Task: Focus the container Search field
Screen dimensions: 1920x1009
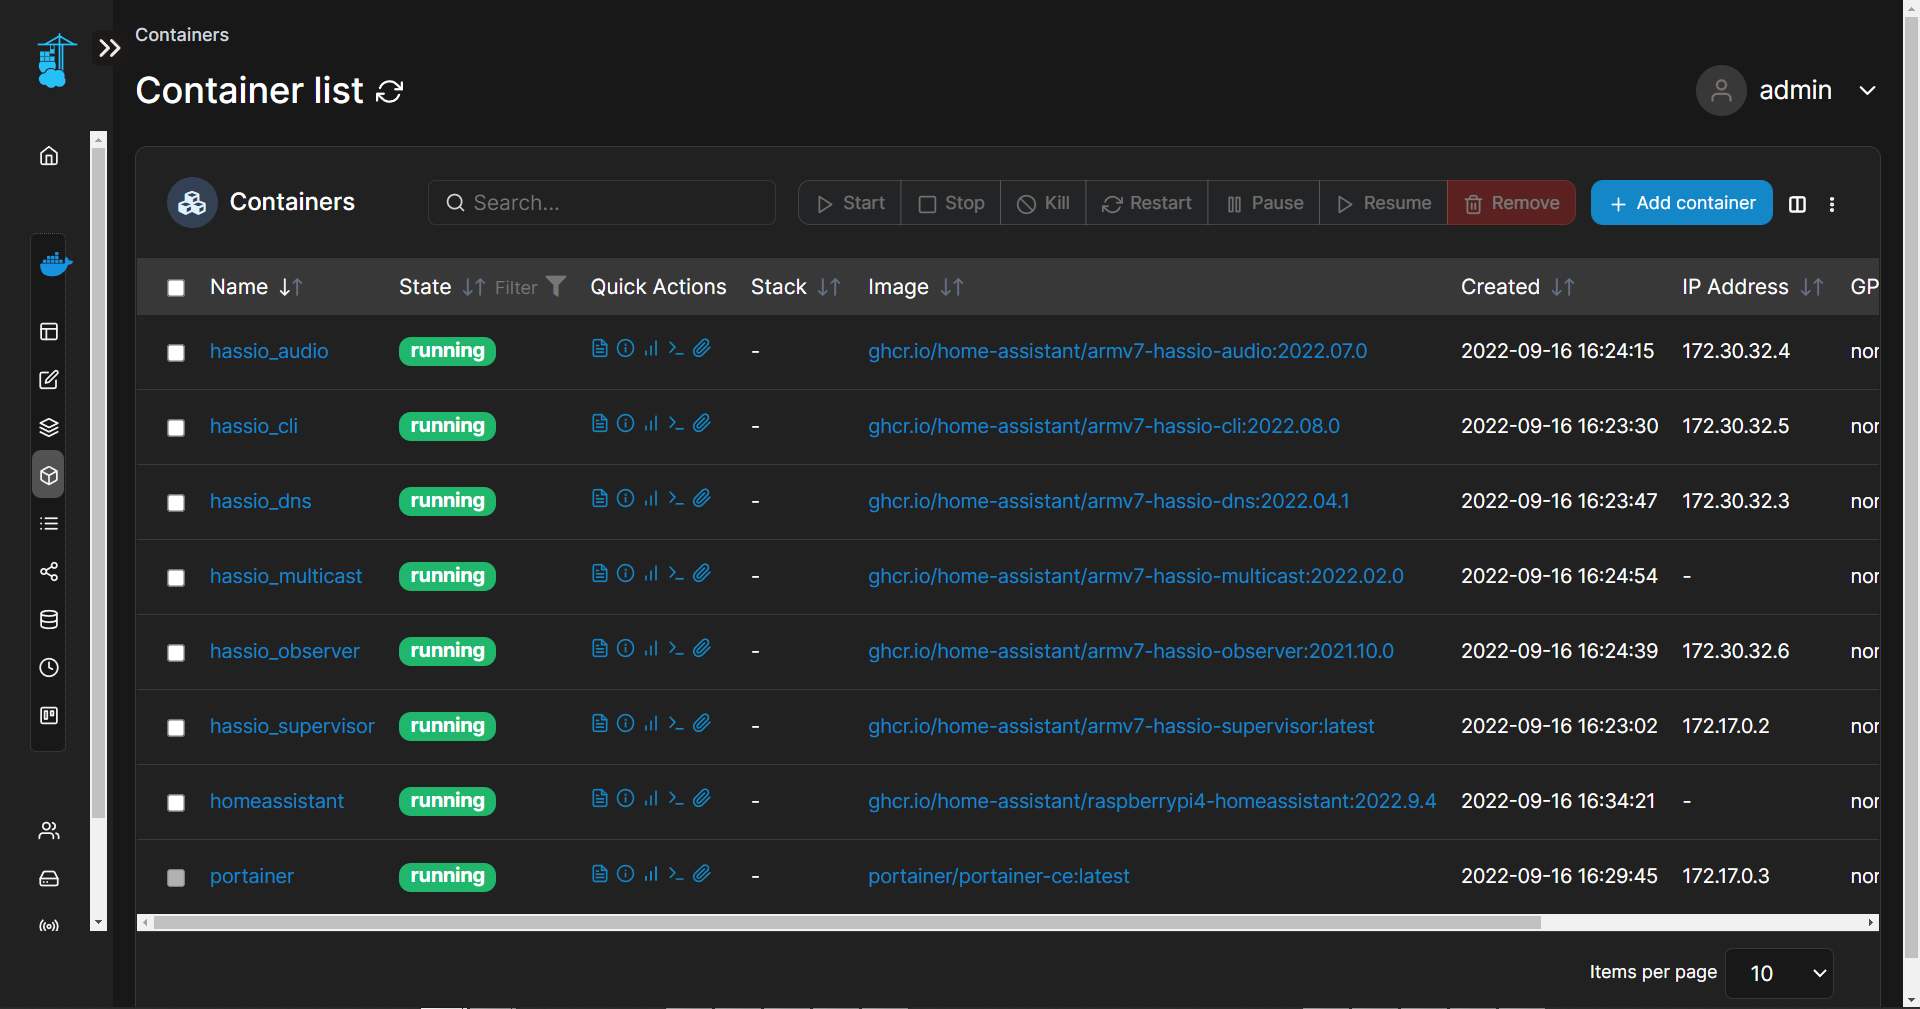Action: tap(602, 203)
